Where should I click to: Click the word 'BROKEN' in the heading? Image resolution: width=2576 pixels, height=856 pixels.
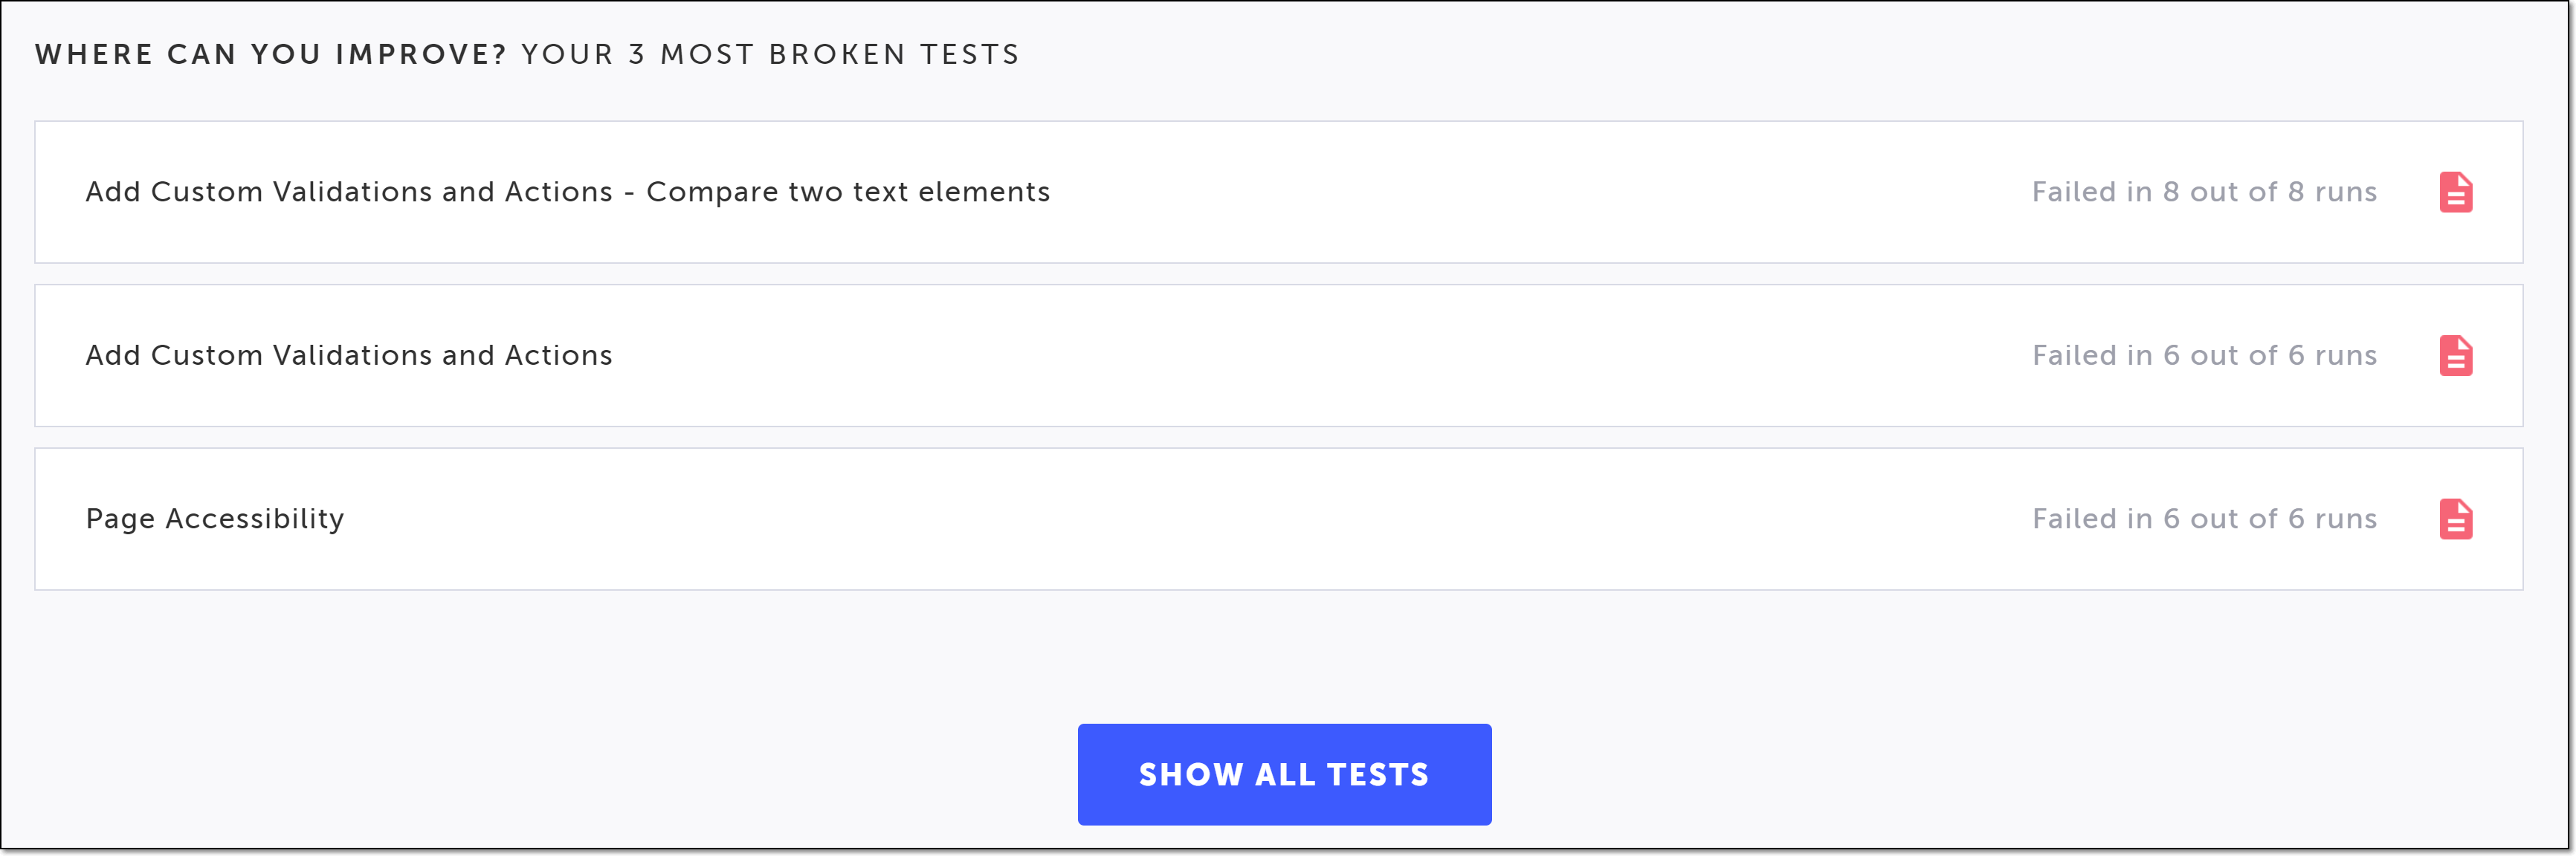837,54
